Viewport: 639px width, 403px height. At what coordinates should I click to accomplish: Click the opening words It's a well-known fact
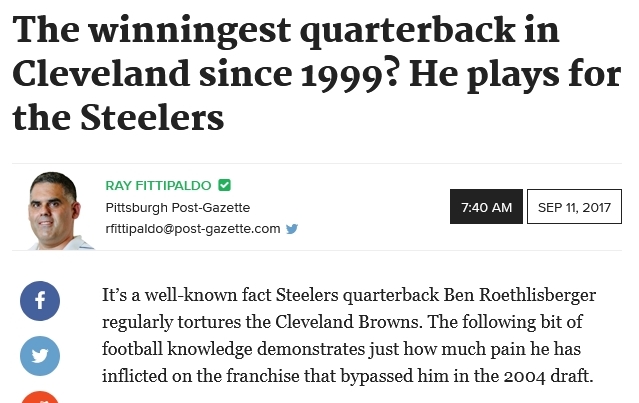[x=186, y=295]
